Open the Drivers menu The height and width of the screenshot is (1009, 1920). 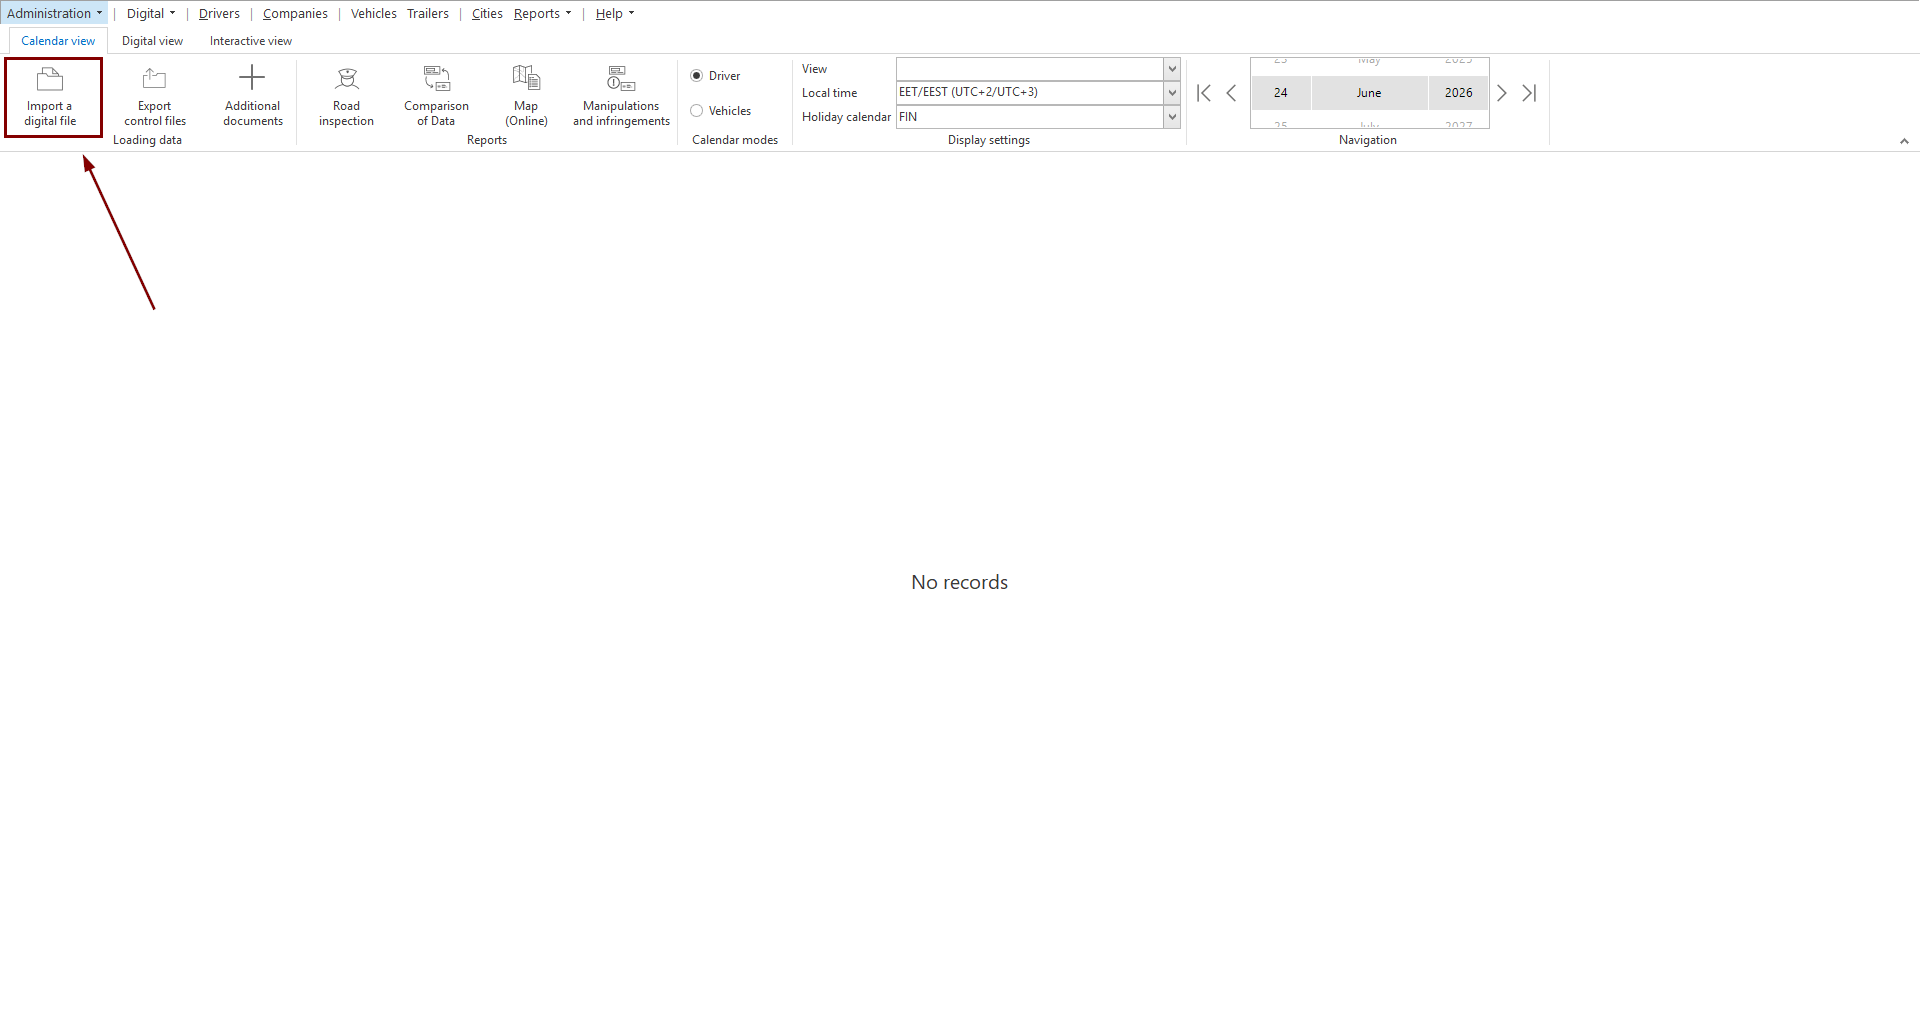(x=219, y=13)
